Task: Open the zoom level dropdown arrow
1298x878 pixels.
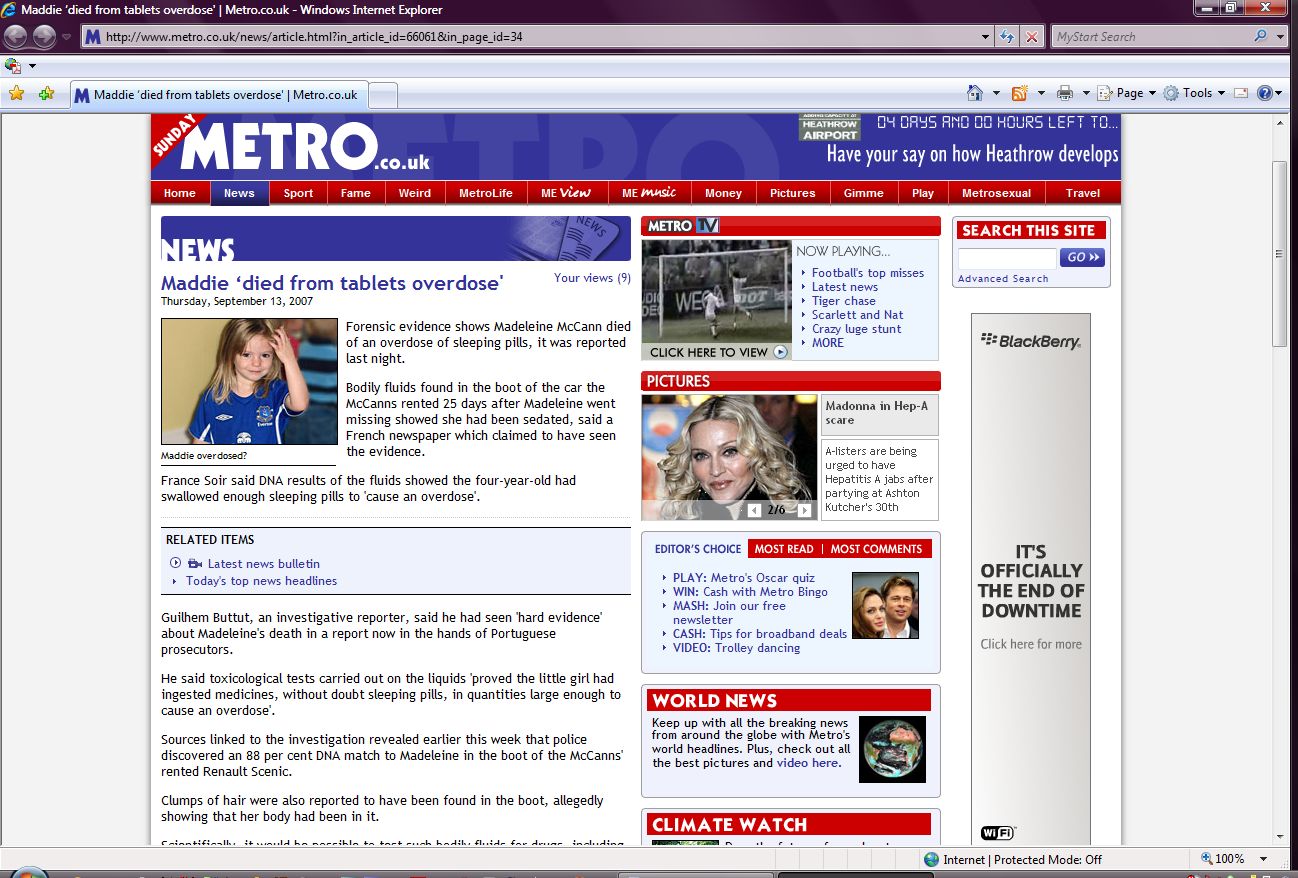Action: click(x=1264, y=859)
